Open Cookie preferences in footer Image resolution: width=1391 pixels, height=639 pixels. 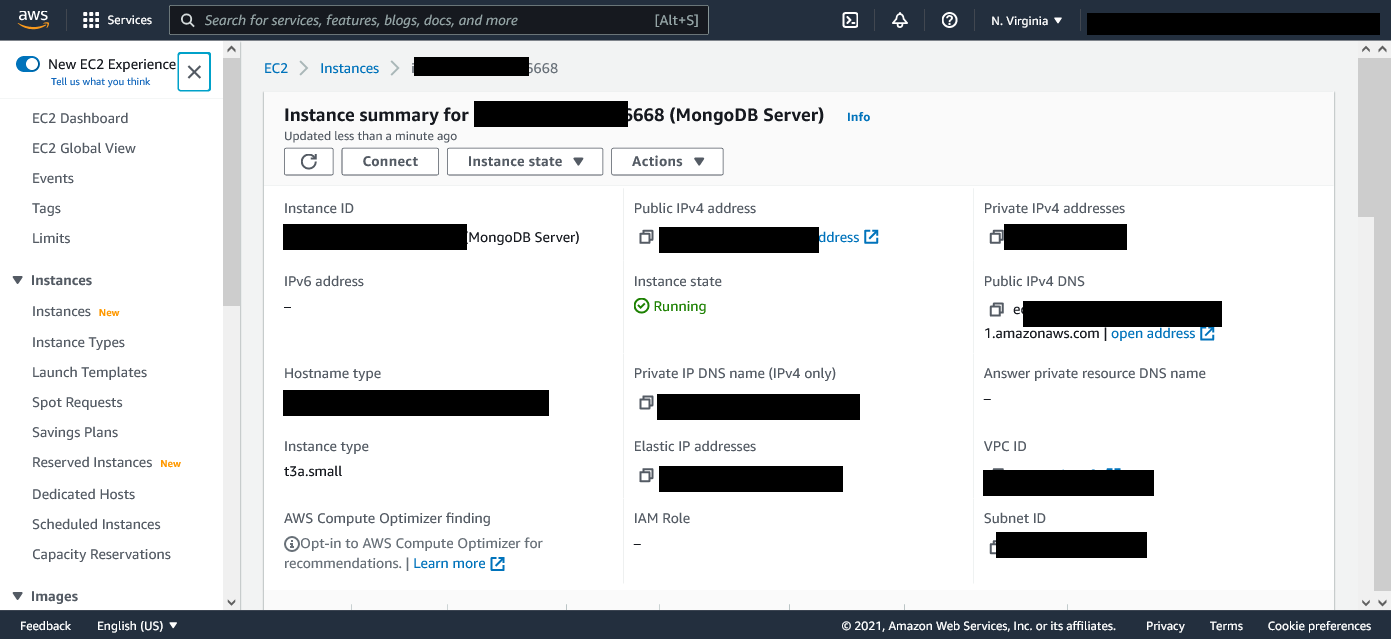click(x=1319, y=626)
